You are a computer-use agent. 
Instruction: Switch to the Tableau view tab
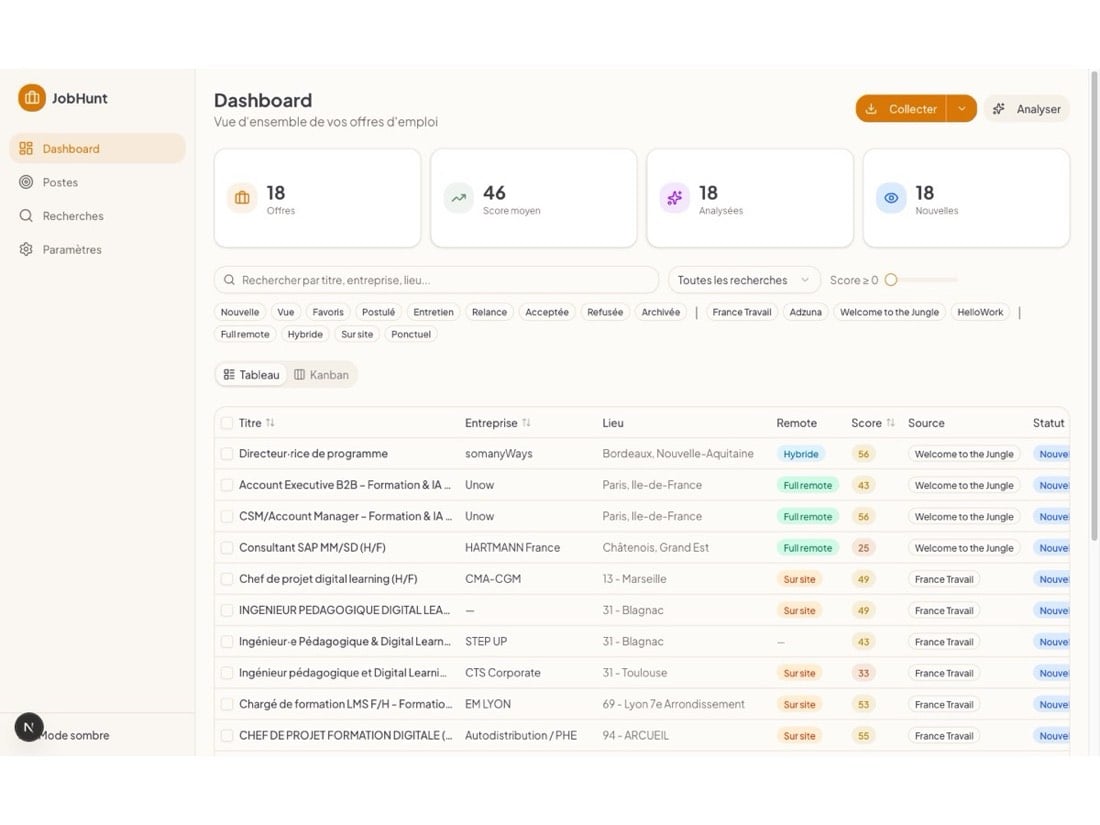click(x=251, y=375)
